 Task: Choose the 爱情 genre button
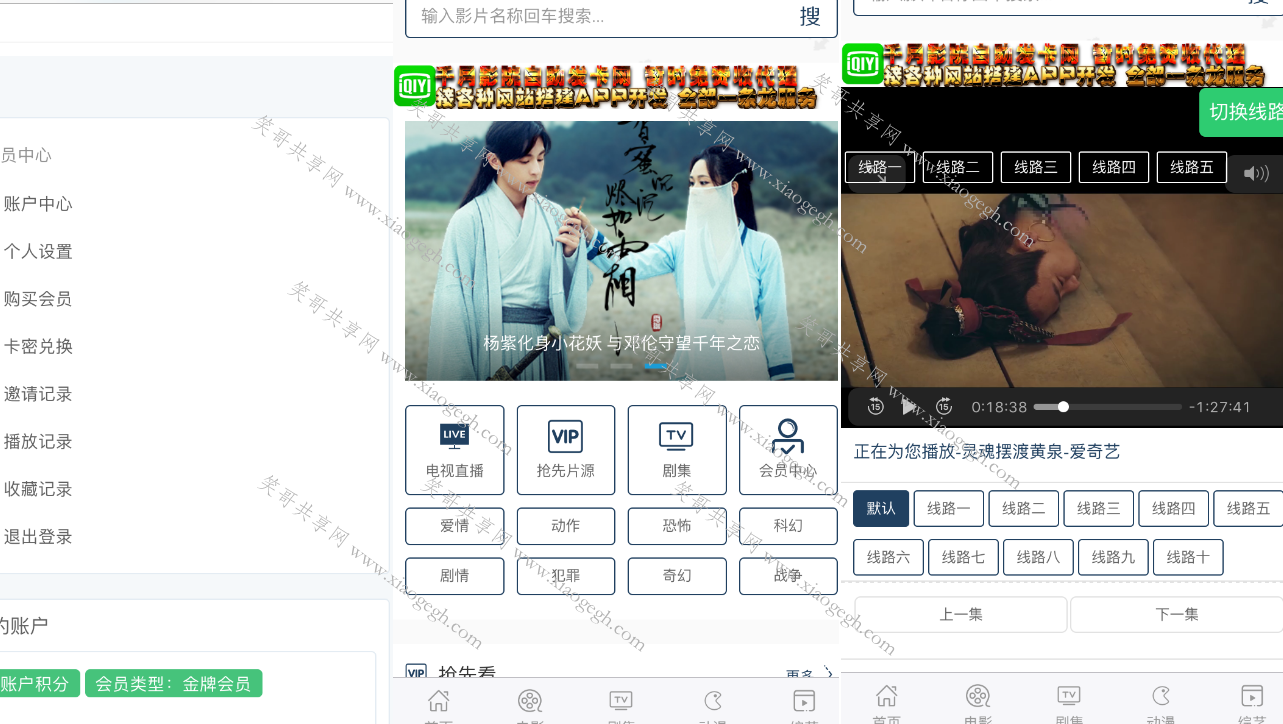click(455, 526)
